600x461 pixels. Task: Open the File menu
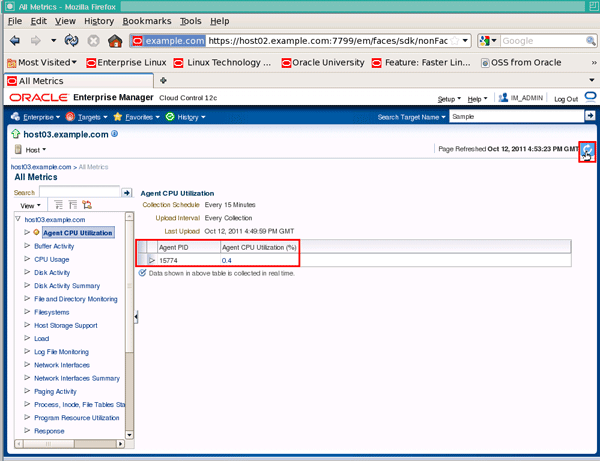15,21
